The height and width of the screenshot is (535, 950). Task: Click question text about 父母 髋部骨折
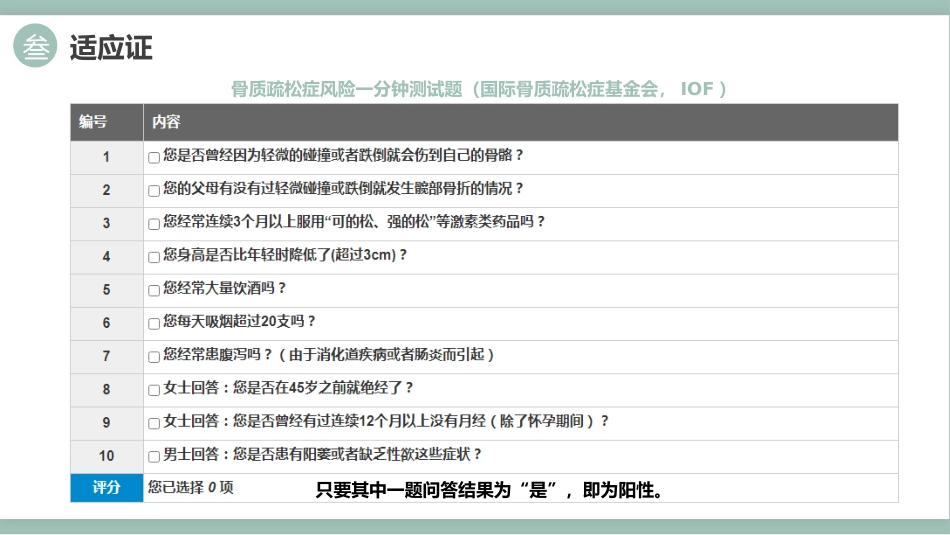tap(344, 189)
